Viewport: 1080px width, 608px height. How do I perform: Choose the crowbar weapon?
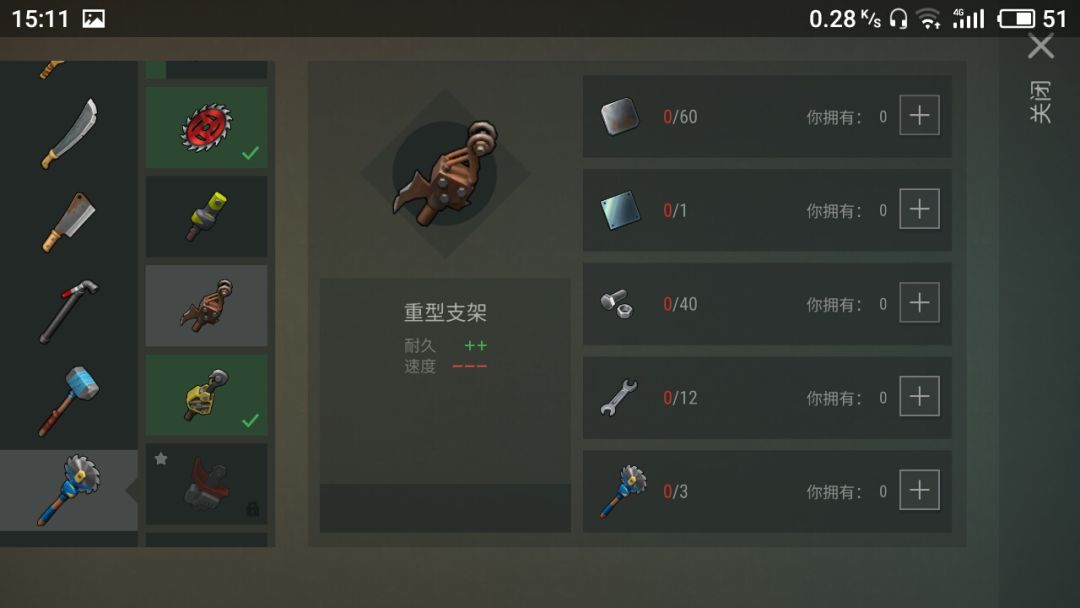point(69,311)
